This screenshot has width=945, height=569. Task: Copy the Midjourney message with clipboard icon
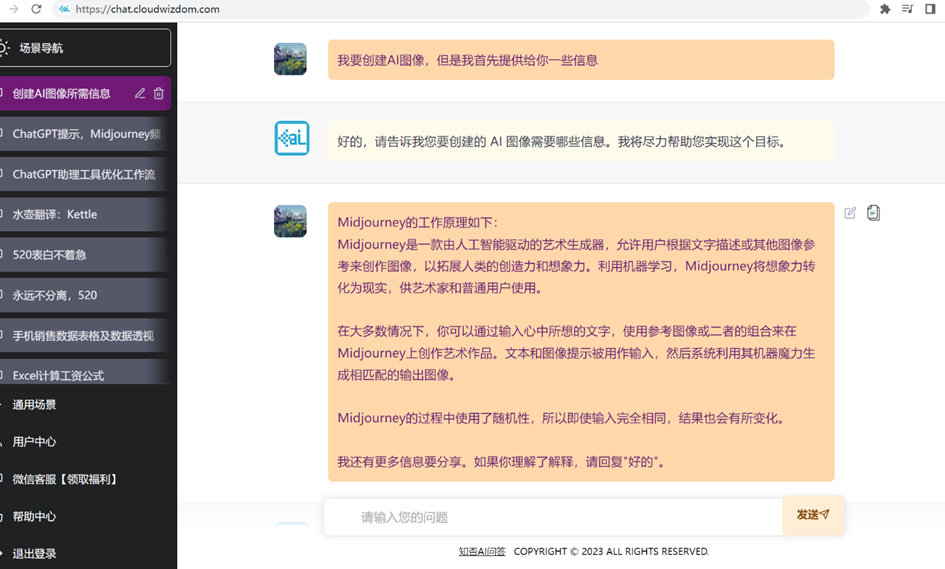873,213
